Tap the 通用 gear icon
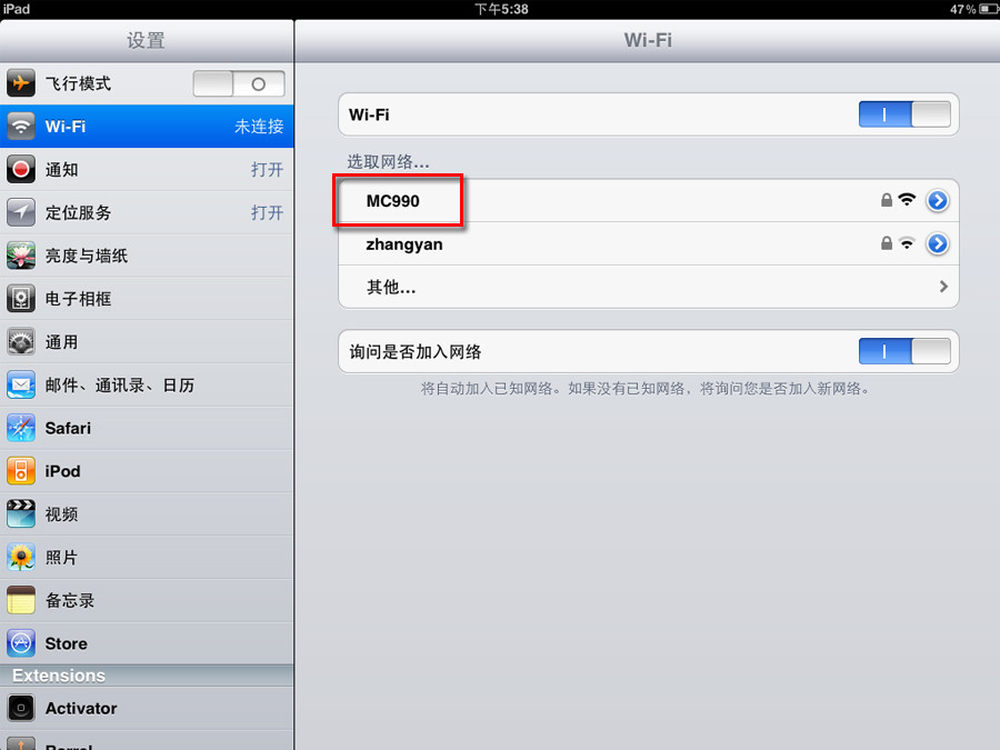The image size is (1000, 750). (x=20, y=342)
